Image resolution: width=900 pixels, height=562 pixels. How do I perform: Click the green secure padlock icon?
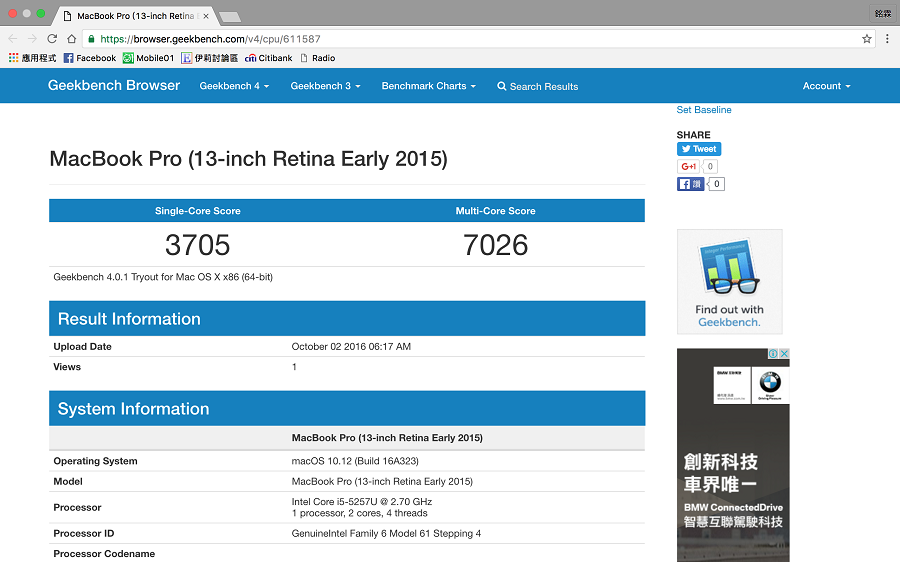[91, 38]
